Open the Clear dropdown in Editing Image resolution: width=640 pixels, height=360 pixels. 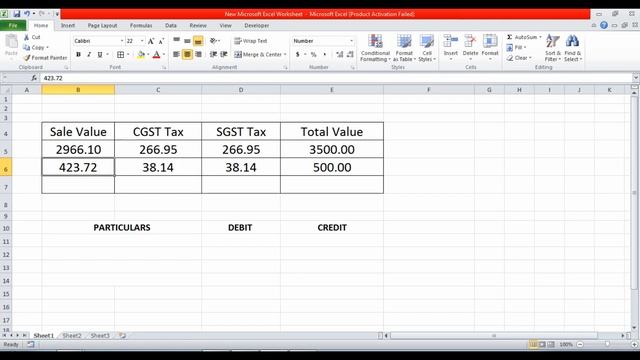coord(519,58)
